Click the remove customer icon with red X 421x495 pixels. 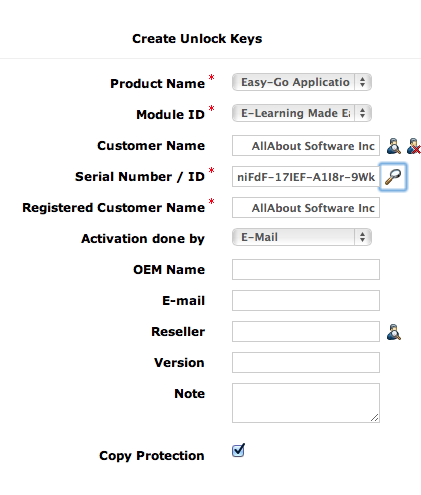[414, 146]
